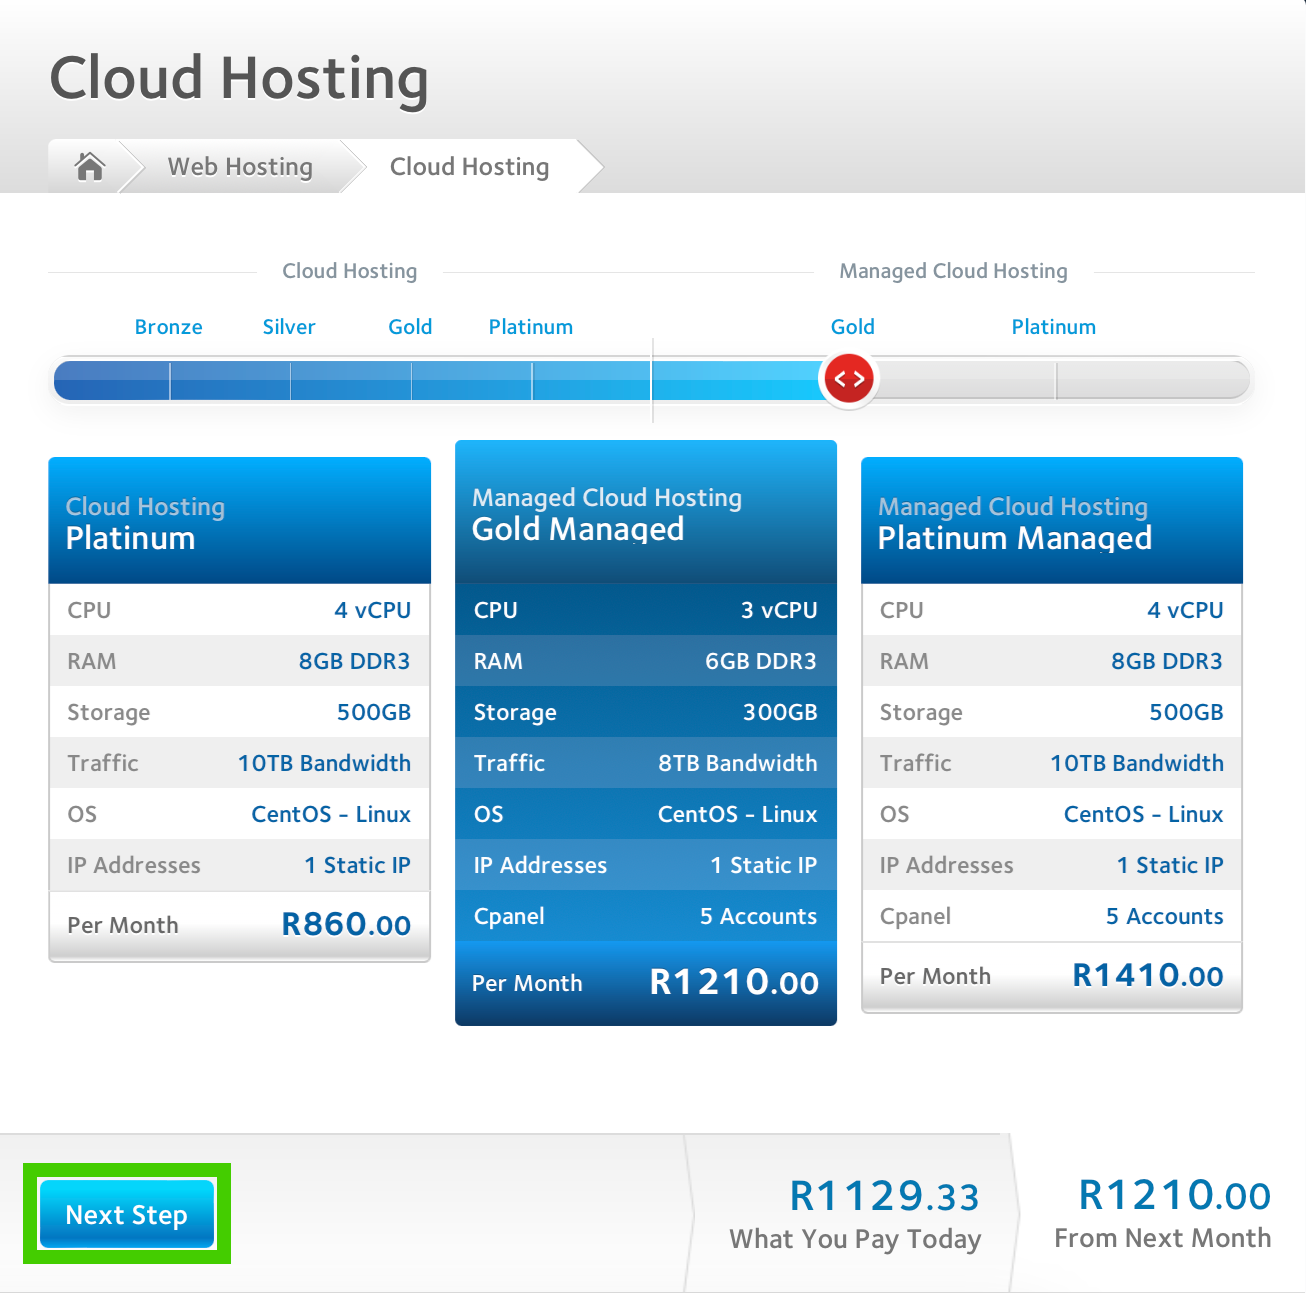Choose Gold under Cloud Hosting
The height and width of the screenshot is (1293, 1306).
click(x=410, y=327)
